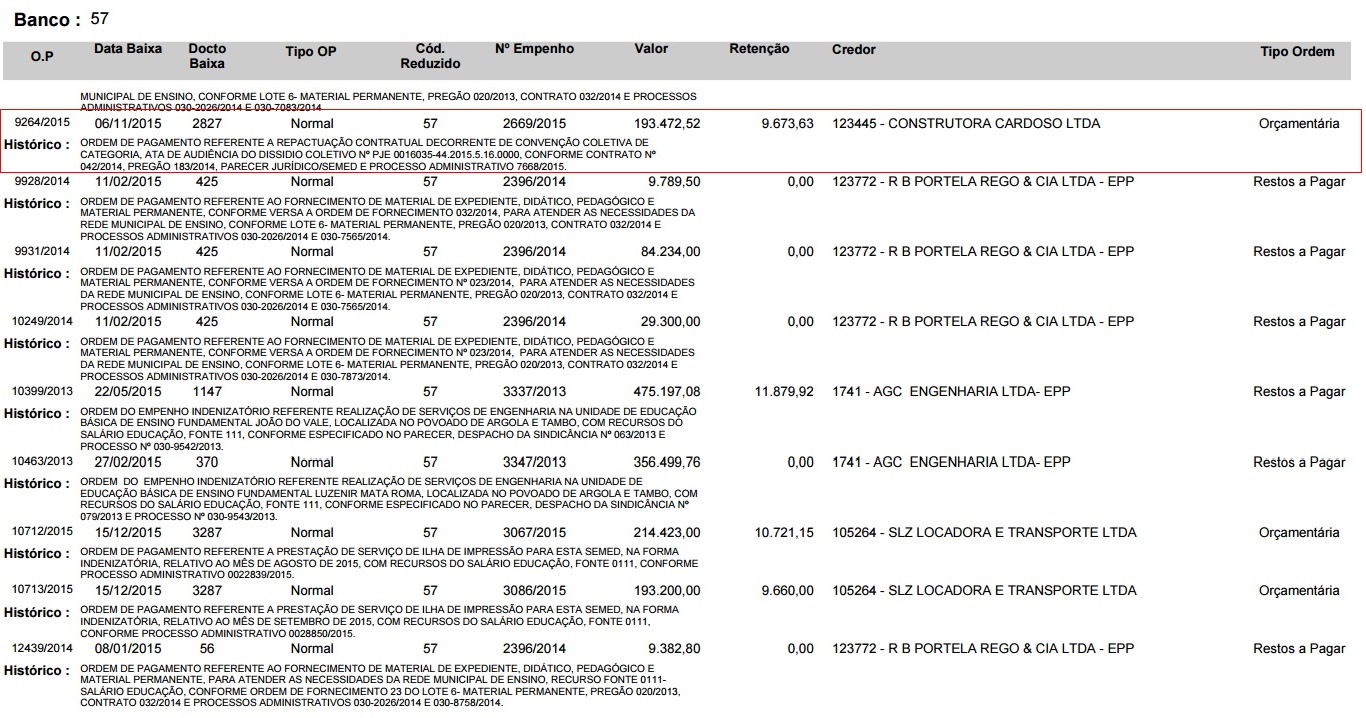1366x718 pixels.
Task: Click the Retenção column header
Action: 759,49
